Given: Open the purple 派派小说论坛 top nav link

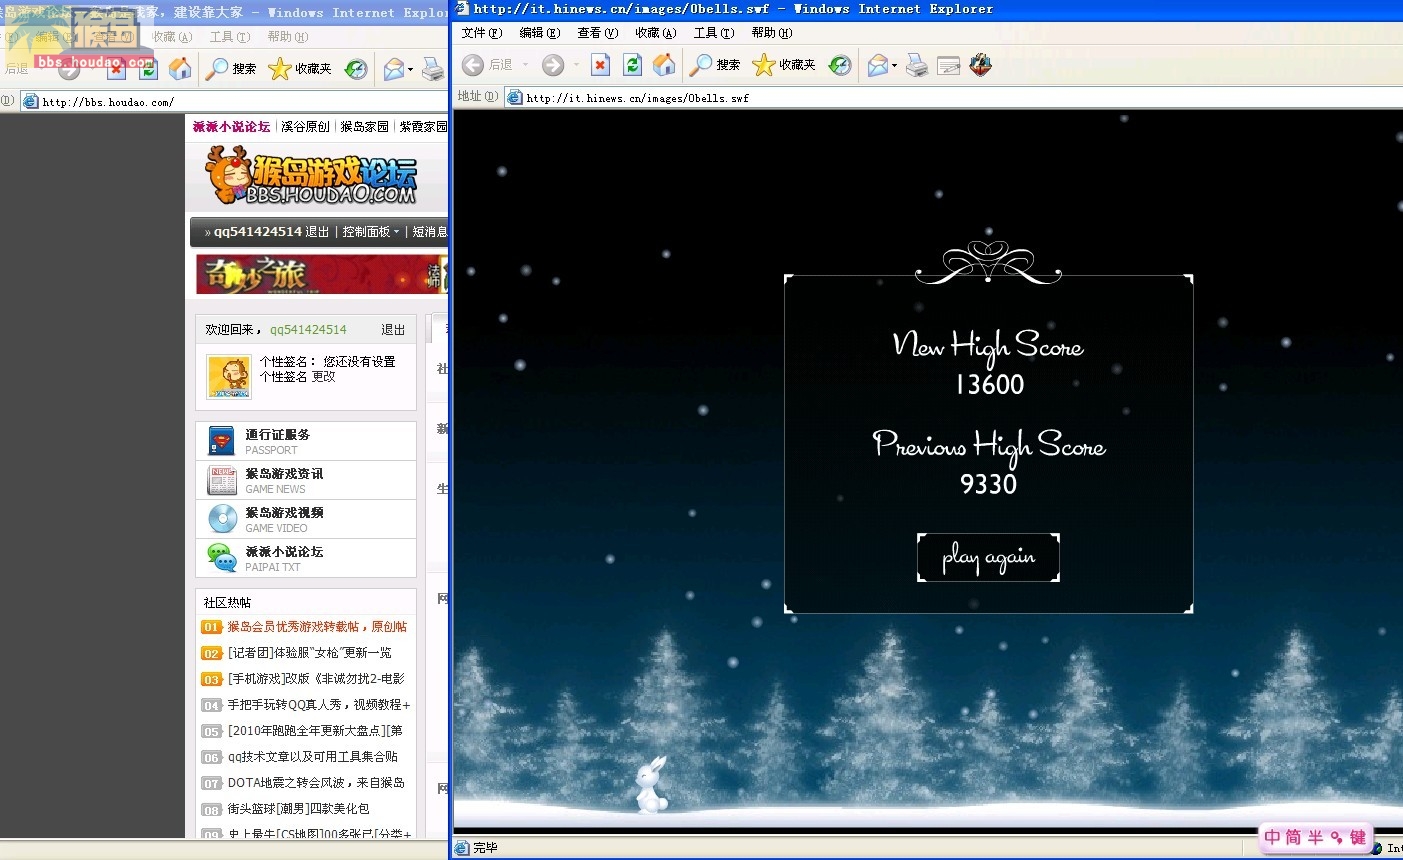Looking at the screenshot, I should pos(231,127).
